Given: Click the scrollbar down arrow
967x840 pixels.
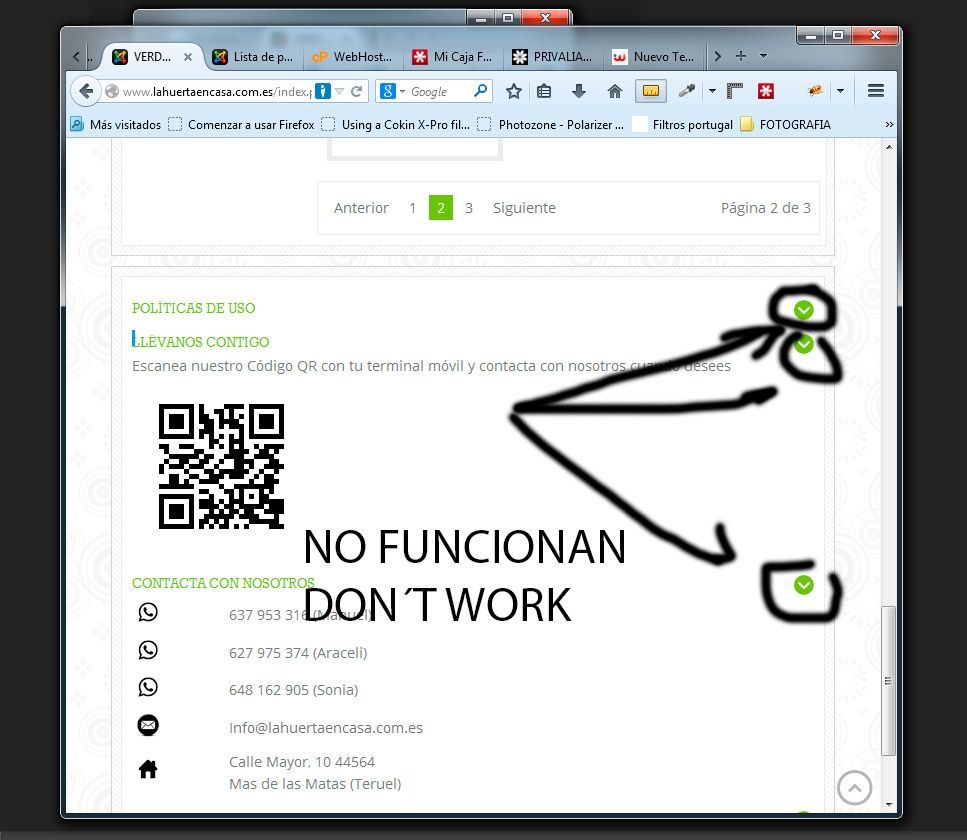Looking at the screenshot, I should point(889,804).
